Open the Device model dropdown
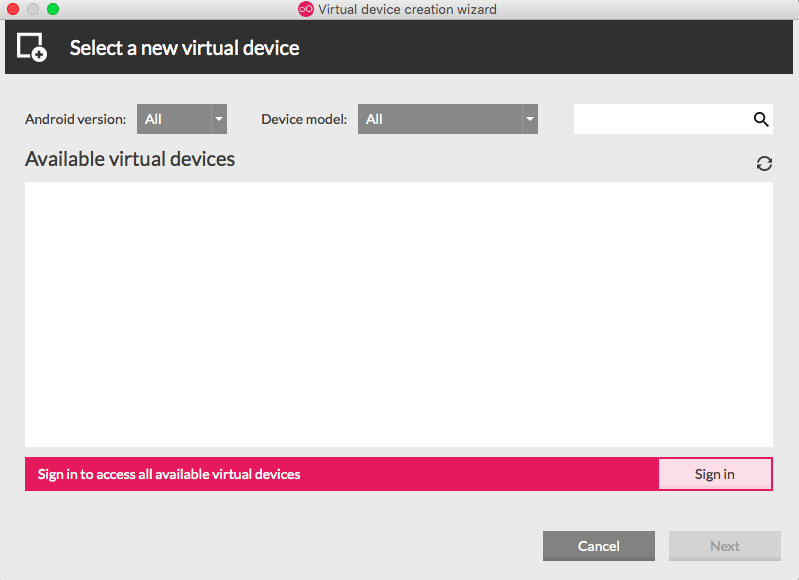Image resolution: width=799 pixels, height=580 pixels. [x=447, y=119]
